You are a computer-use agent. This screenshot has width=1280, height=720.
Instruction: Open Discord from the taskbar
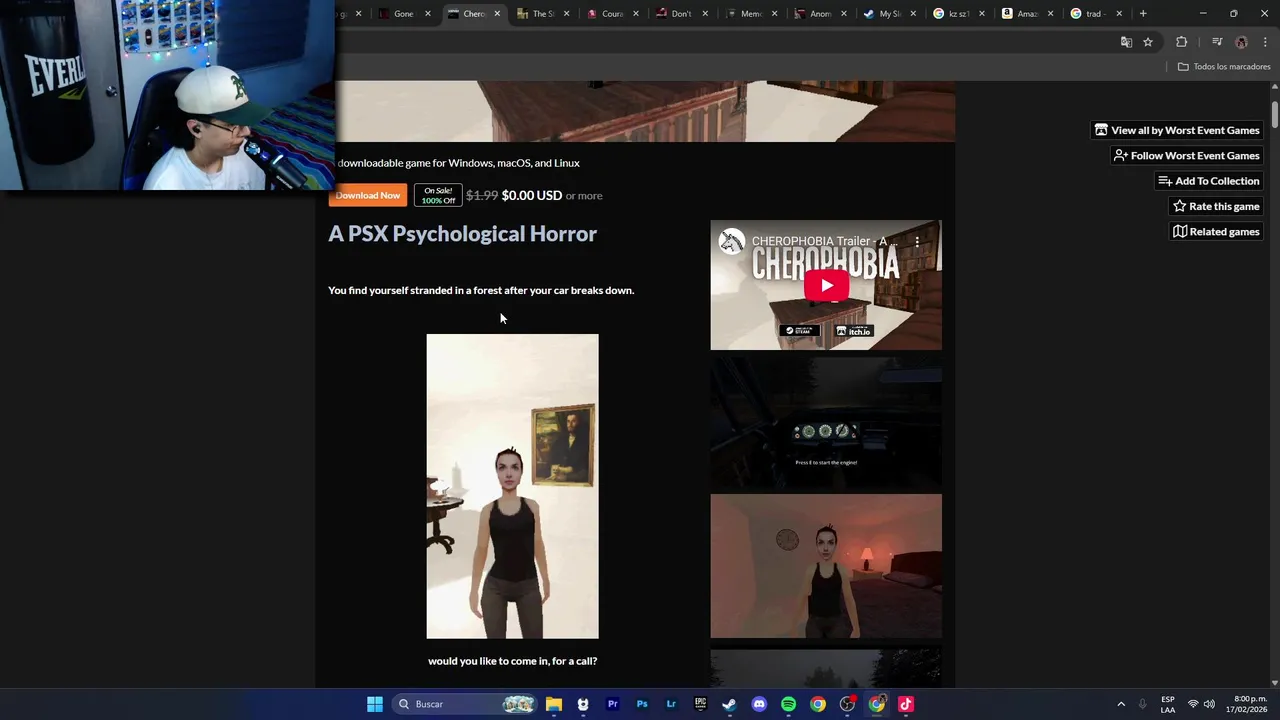tap(759, 704)
